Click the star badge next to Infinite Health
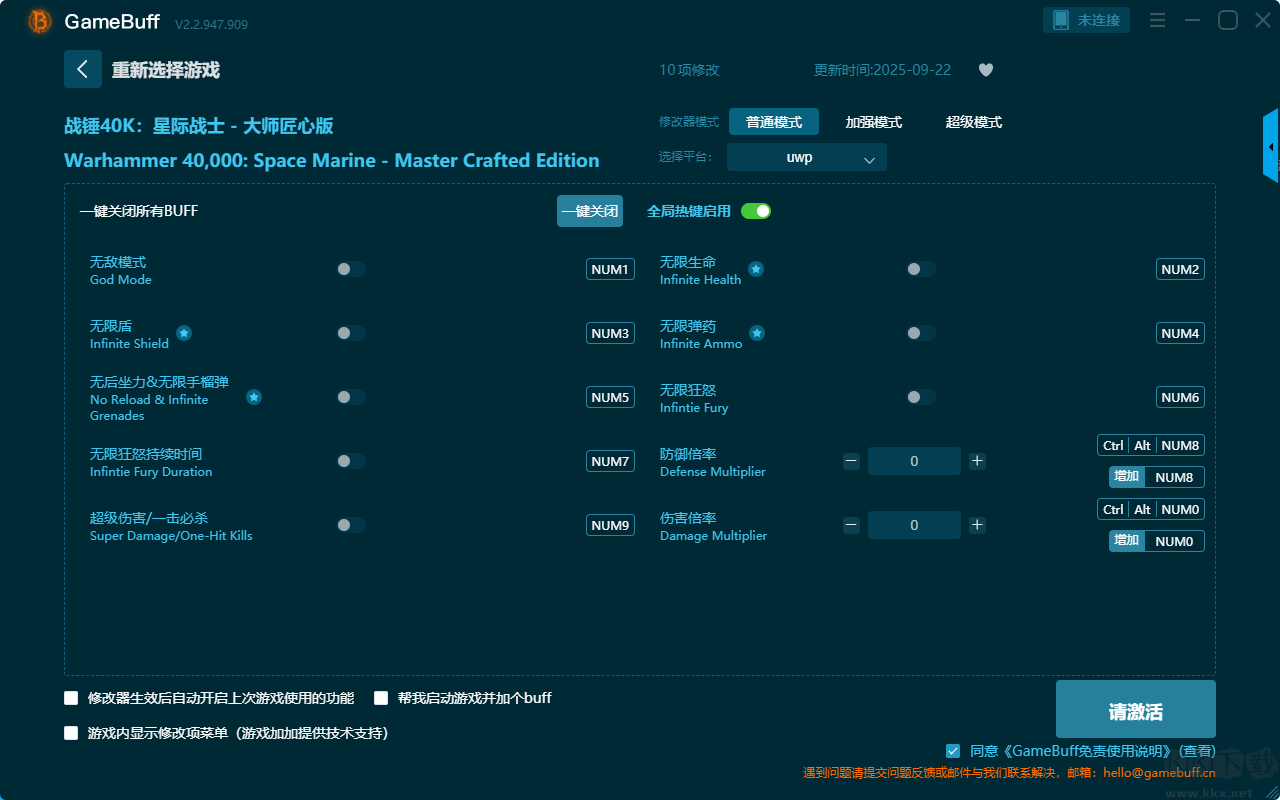 coord(756,269)
